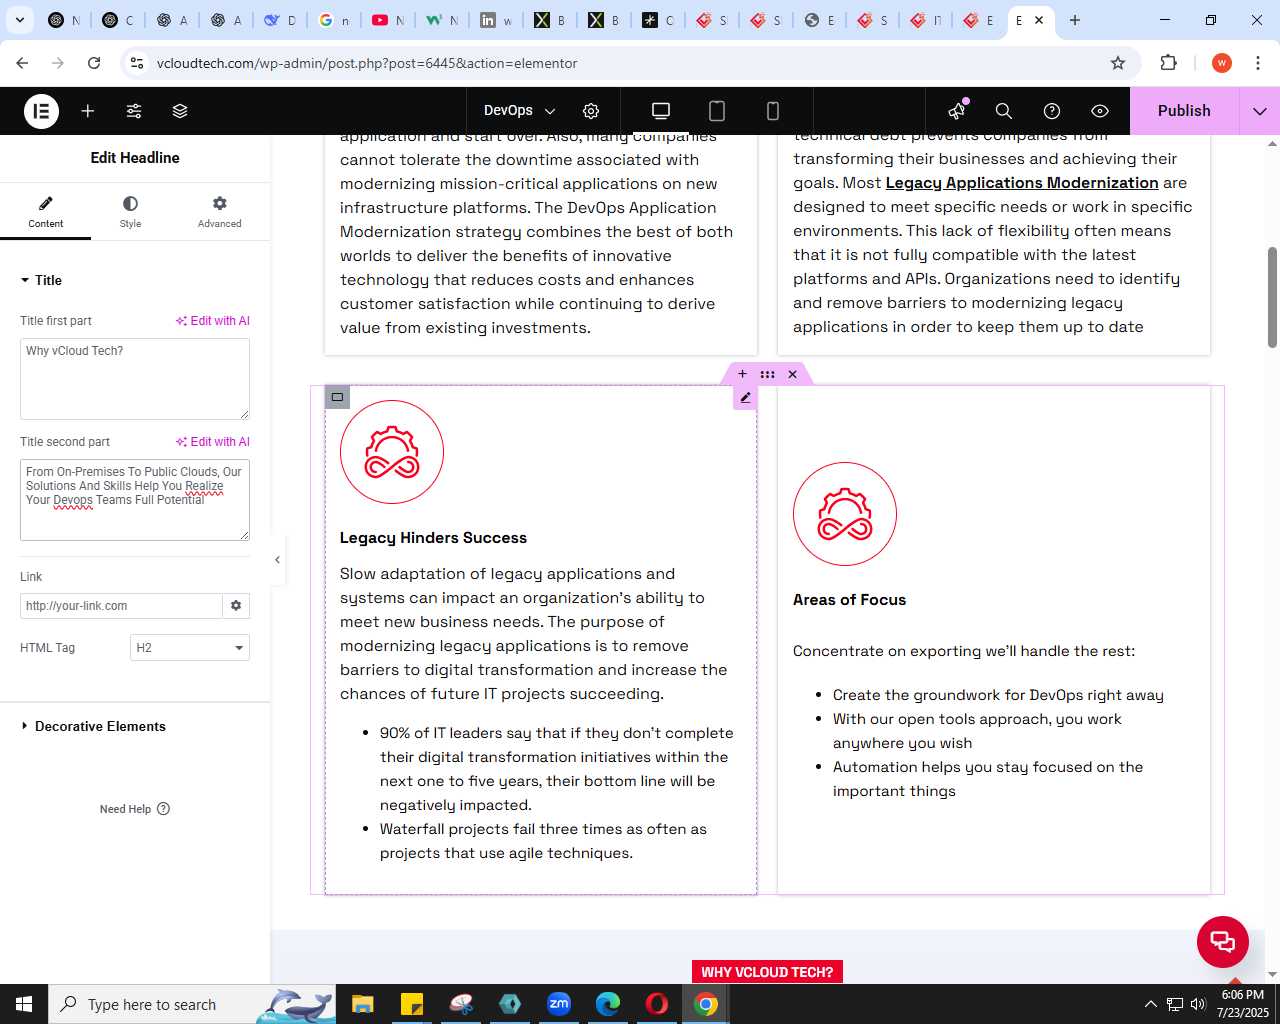Screen dimensions: 1280x1024
Task: Switch to the Content tab
Action: (45, 212)
